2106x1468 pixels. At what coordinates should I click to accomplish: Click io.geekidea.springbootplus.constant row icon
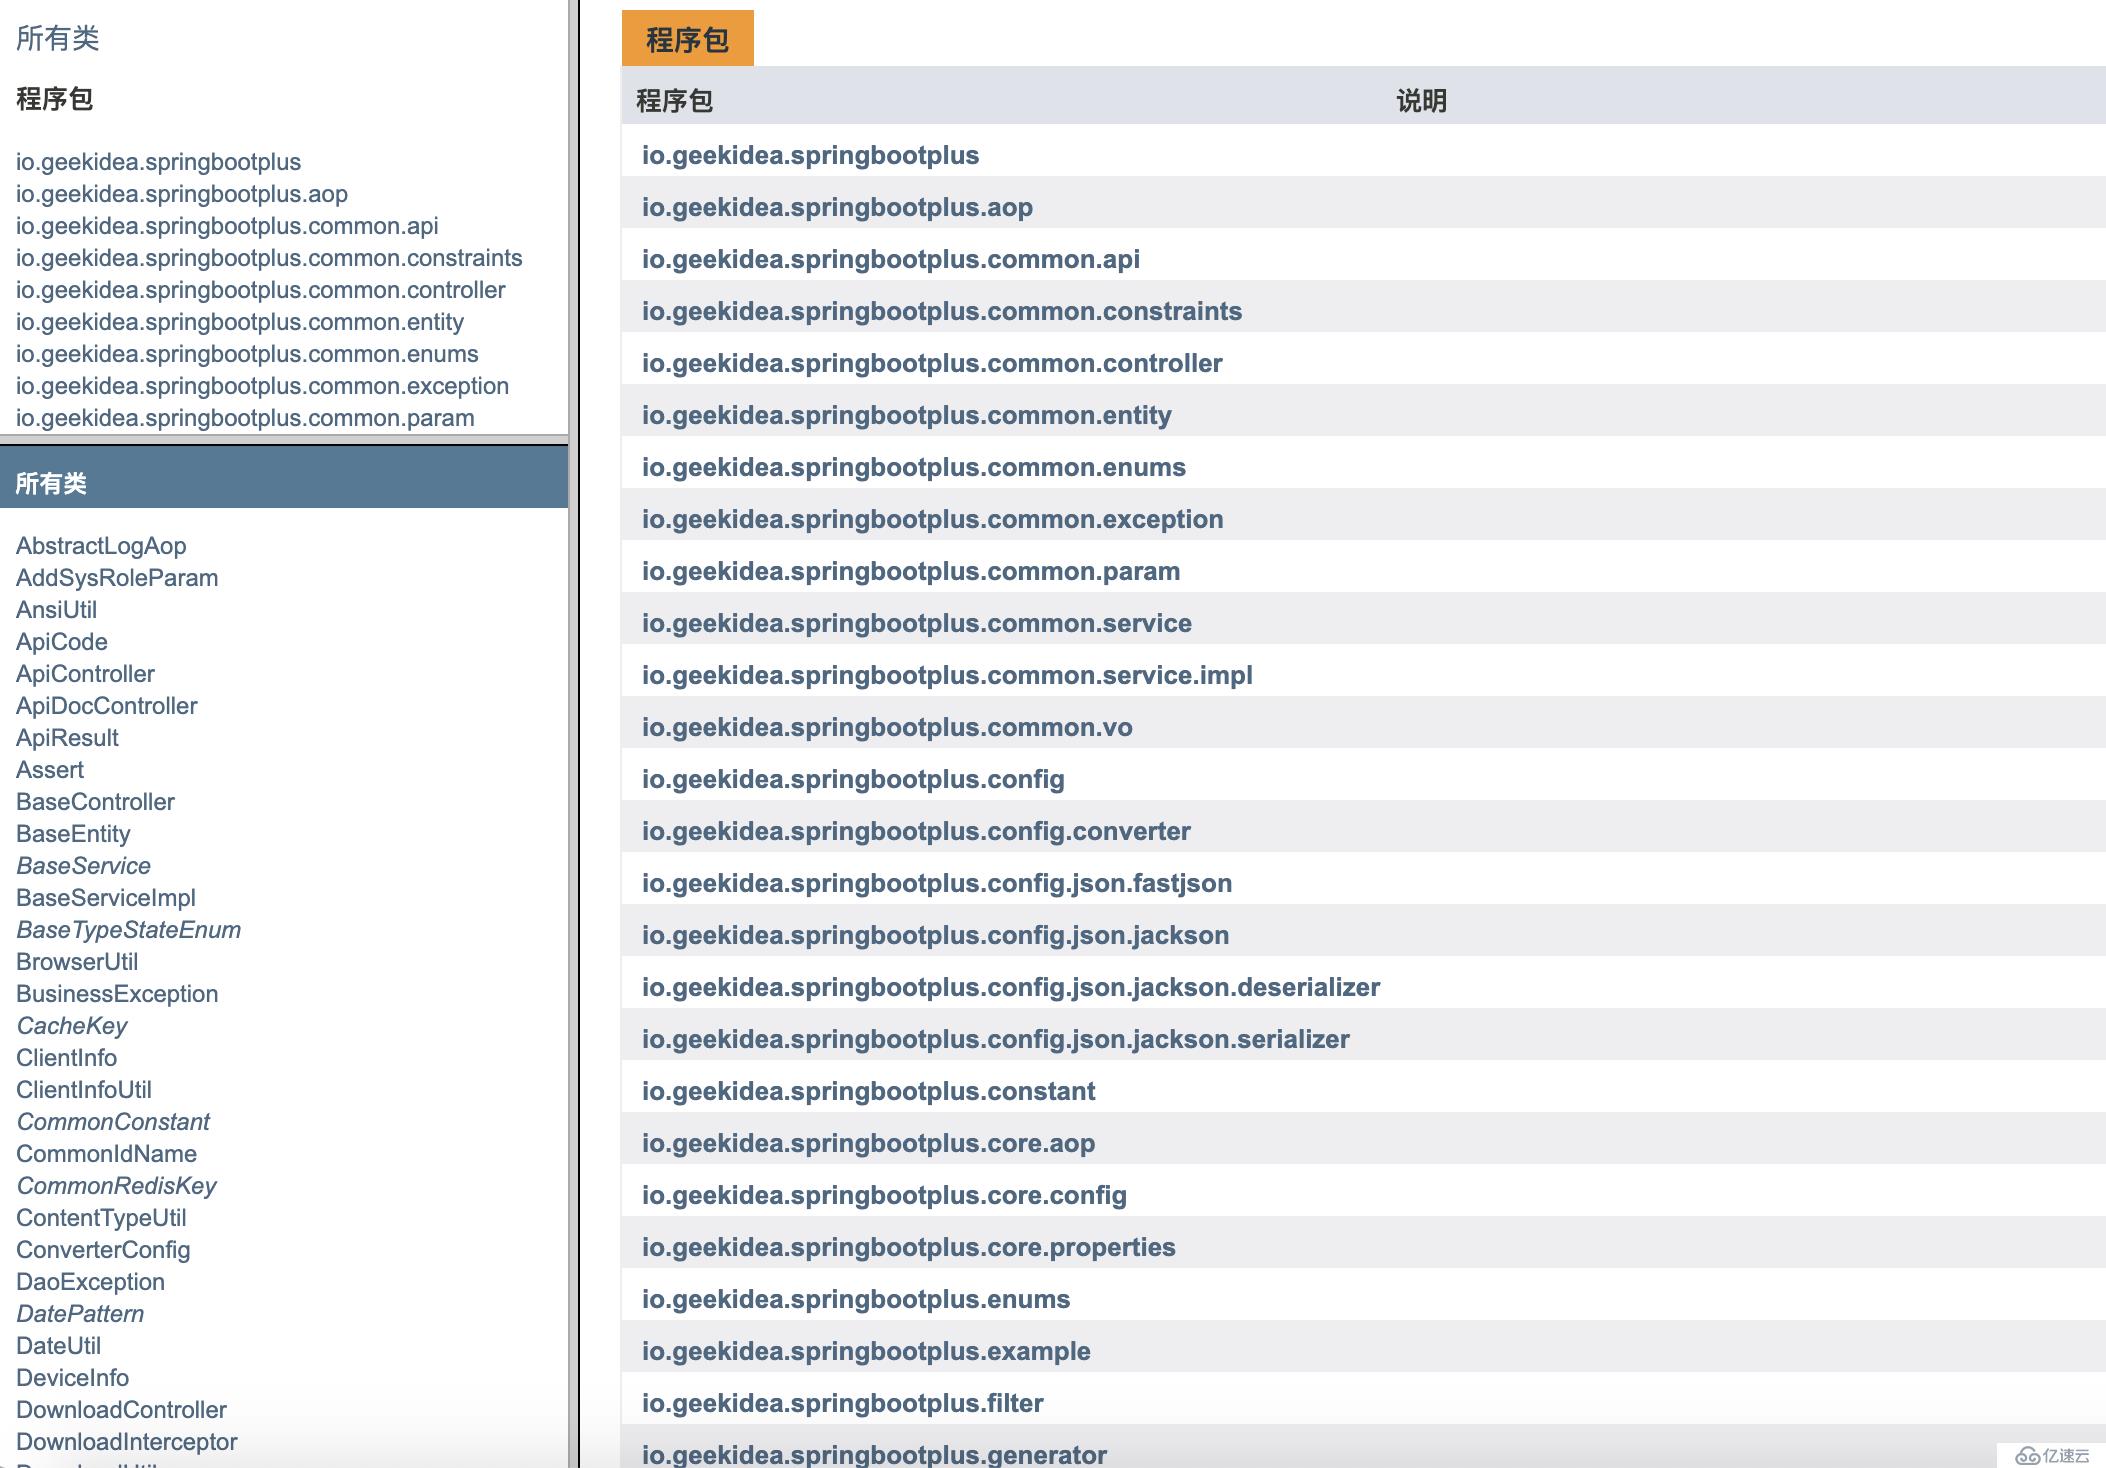[x=869, y=1090]
